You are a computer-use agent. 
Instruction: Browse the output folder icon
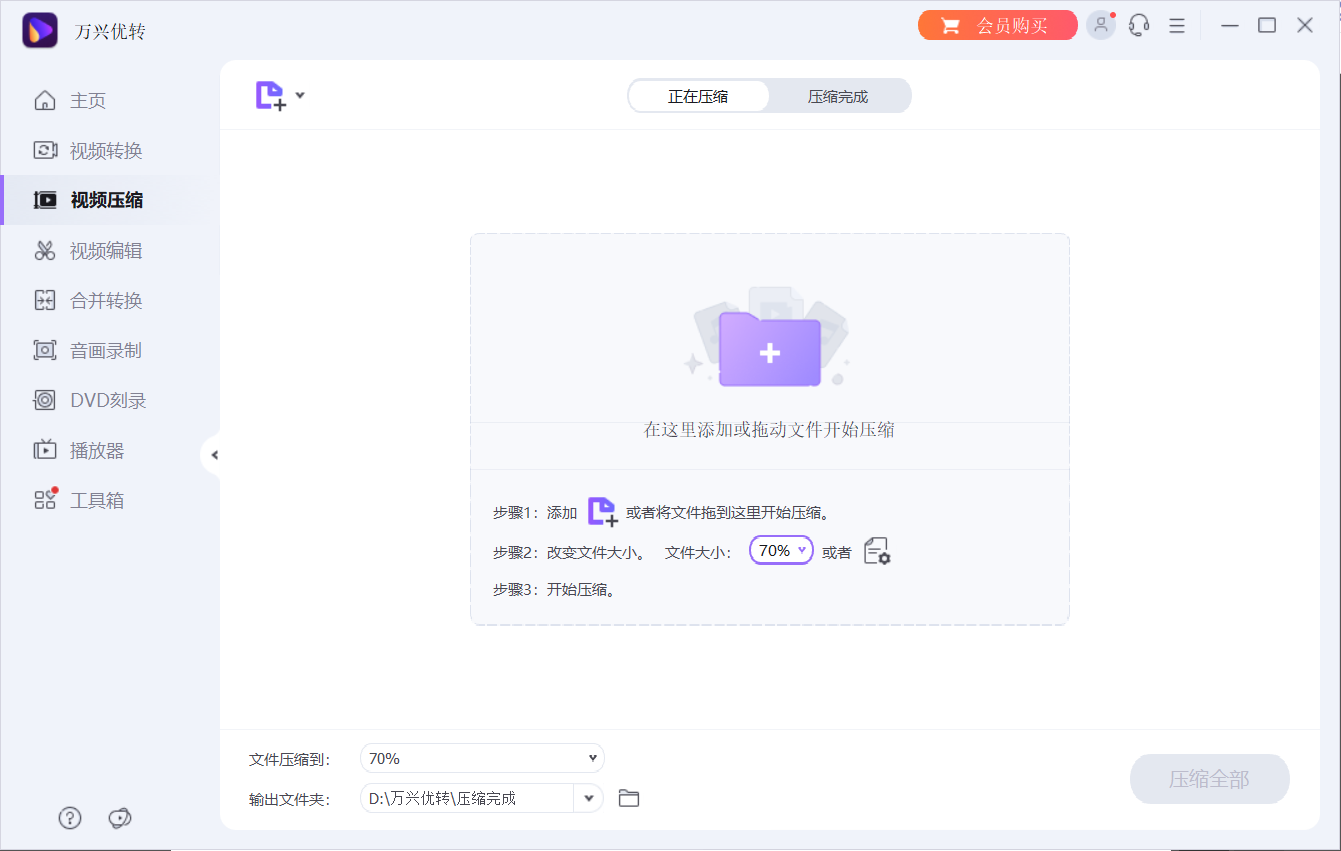click(x=629, y=798)
